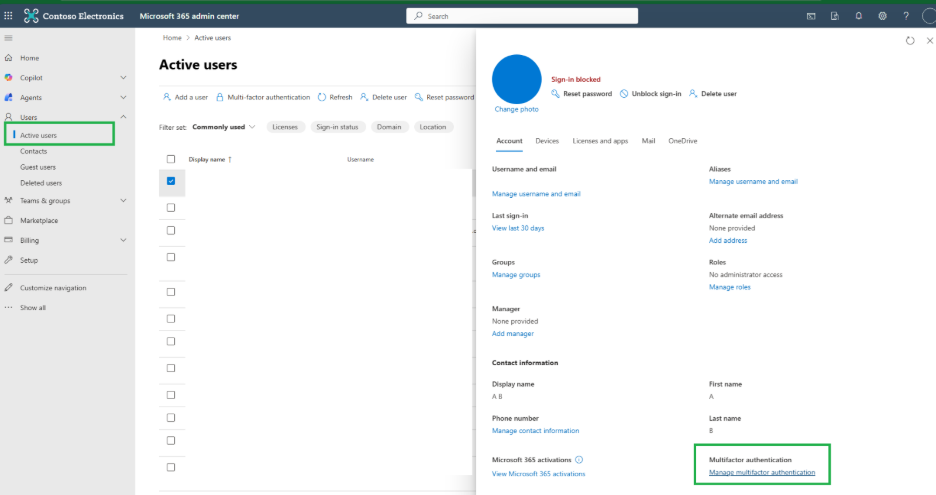Switch to the OneDrive tab
936x495 pixels.
(x=682, y=141)
